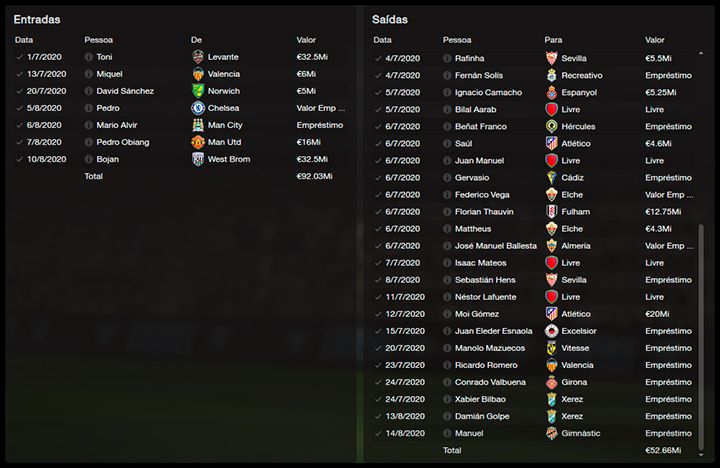The image size is (720, 468).
Task: Open Néstor Lafuente's player profile
Action: click(x=485, y=297)
